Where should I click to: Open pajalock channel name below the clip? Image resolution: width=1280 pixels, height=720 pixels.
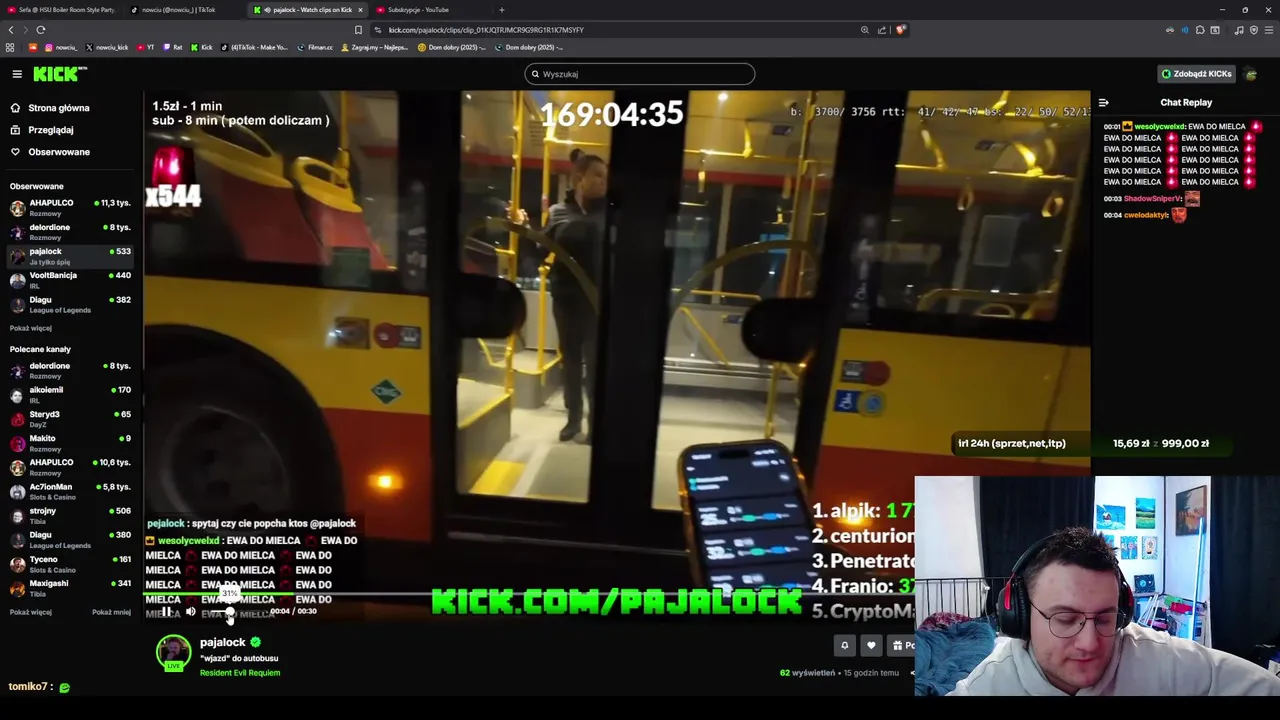point(222,642)
